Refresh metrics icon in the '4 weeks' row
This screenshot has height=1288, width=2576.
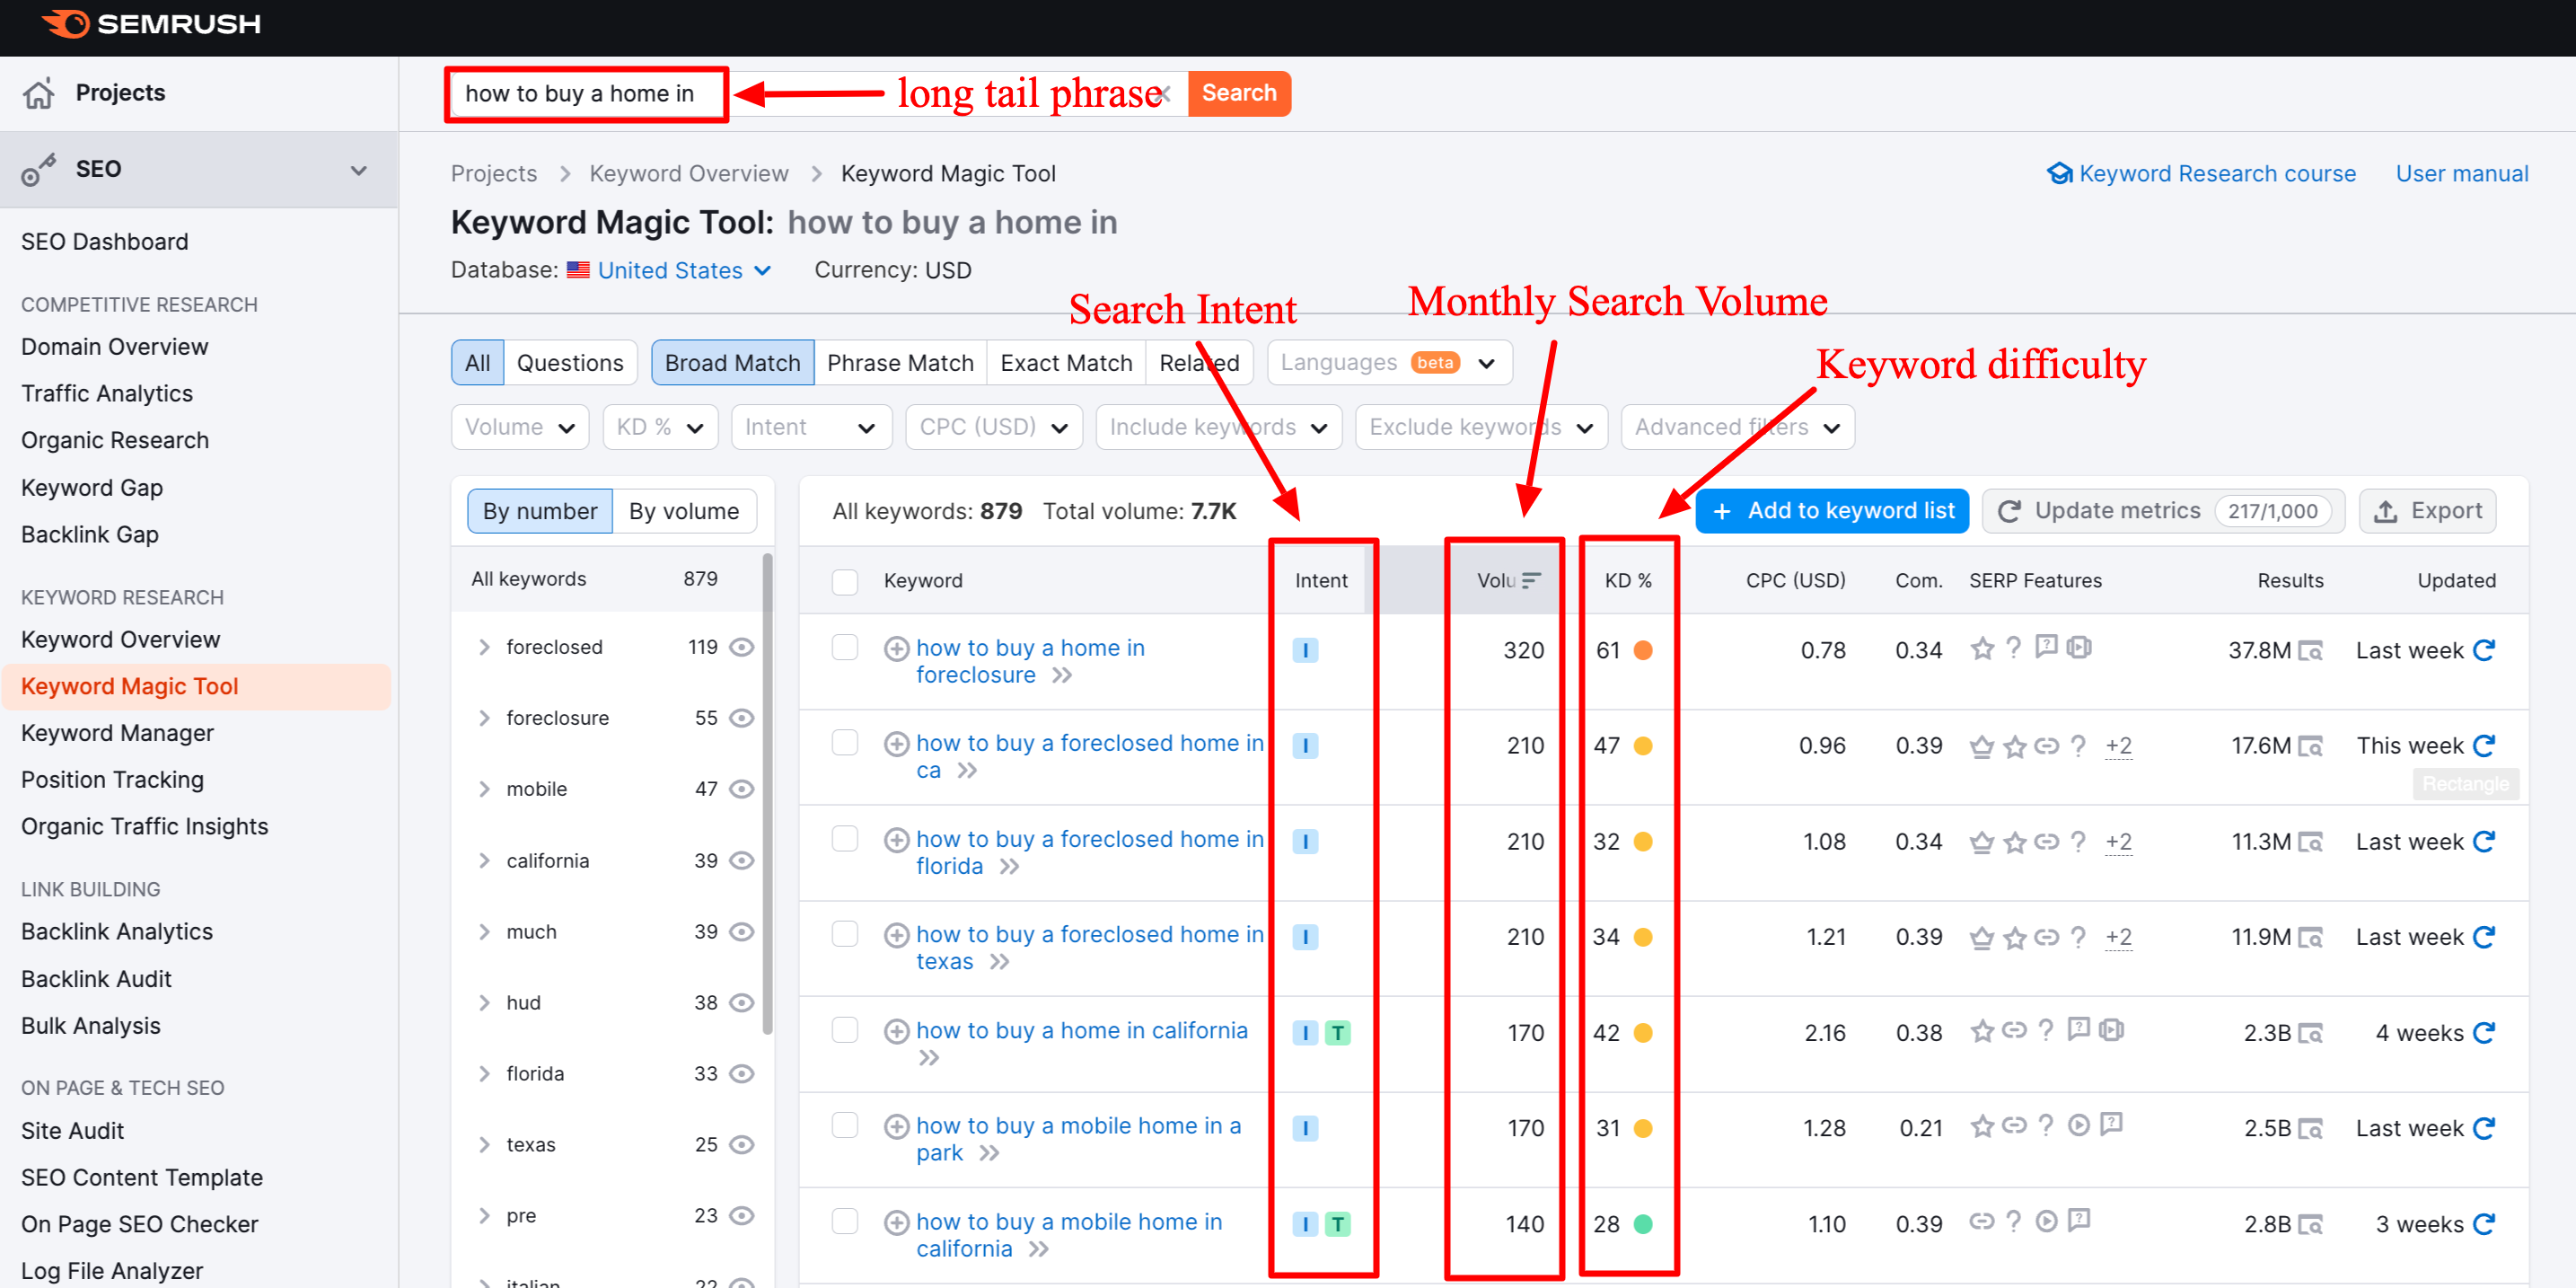coord(2485,1033)
